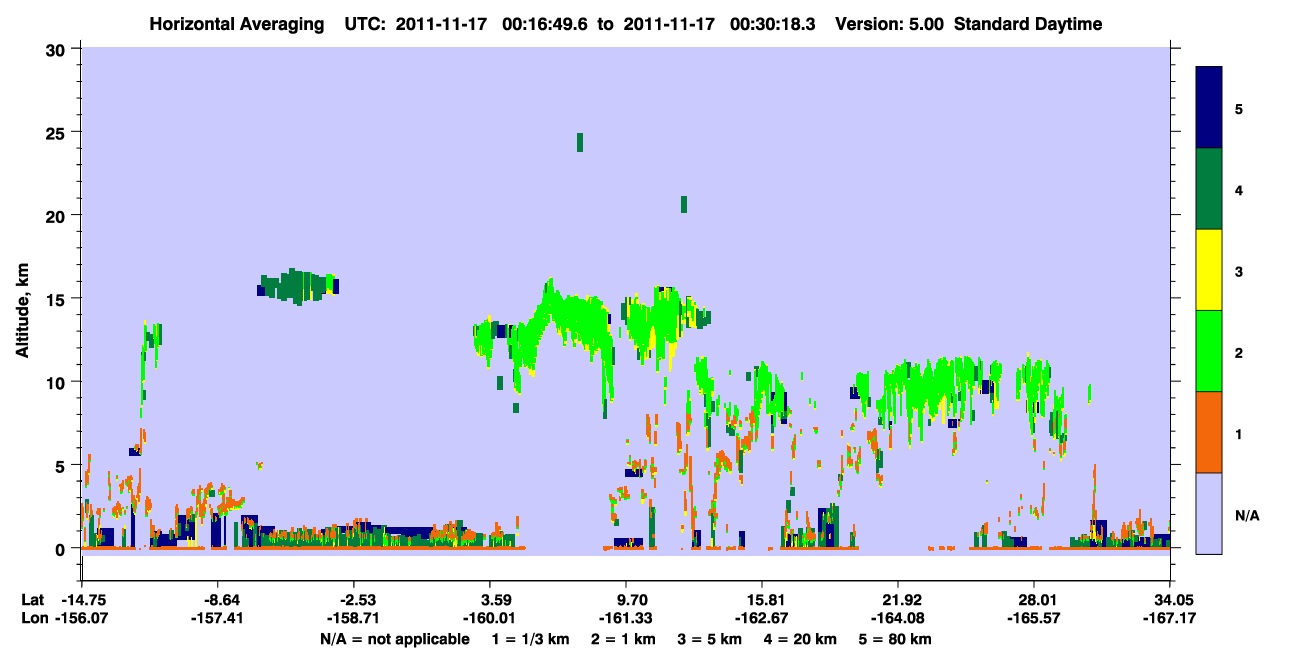
Task: Click the start time '00:16:49.6'
Action: pyautogui.click(x=545, y=24)
